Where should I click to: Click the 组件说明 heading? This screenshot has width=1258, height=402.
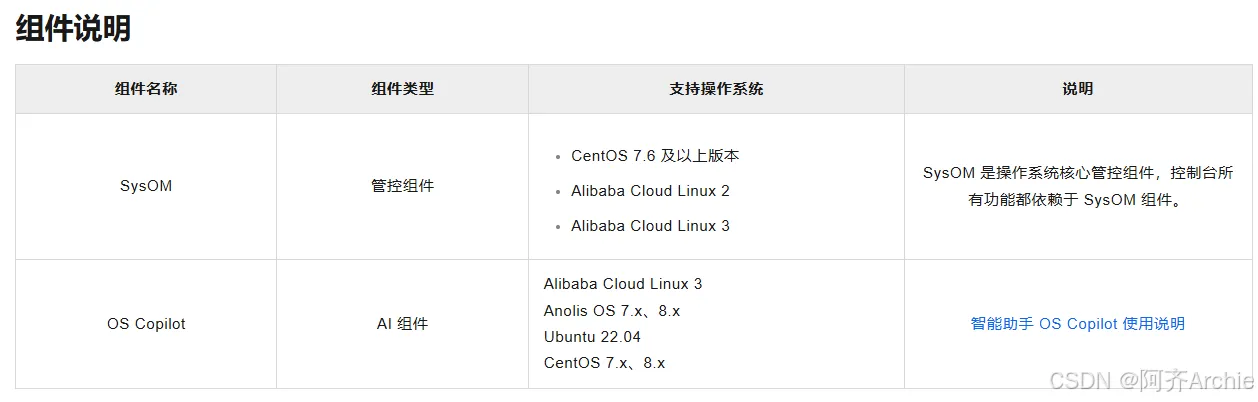click(73, 29)
